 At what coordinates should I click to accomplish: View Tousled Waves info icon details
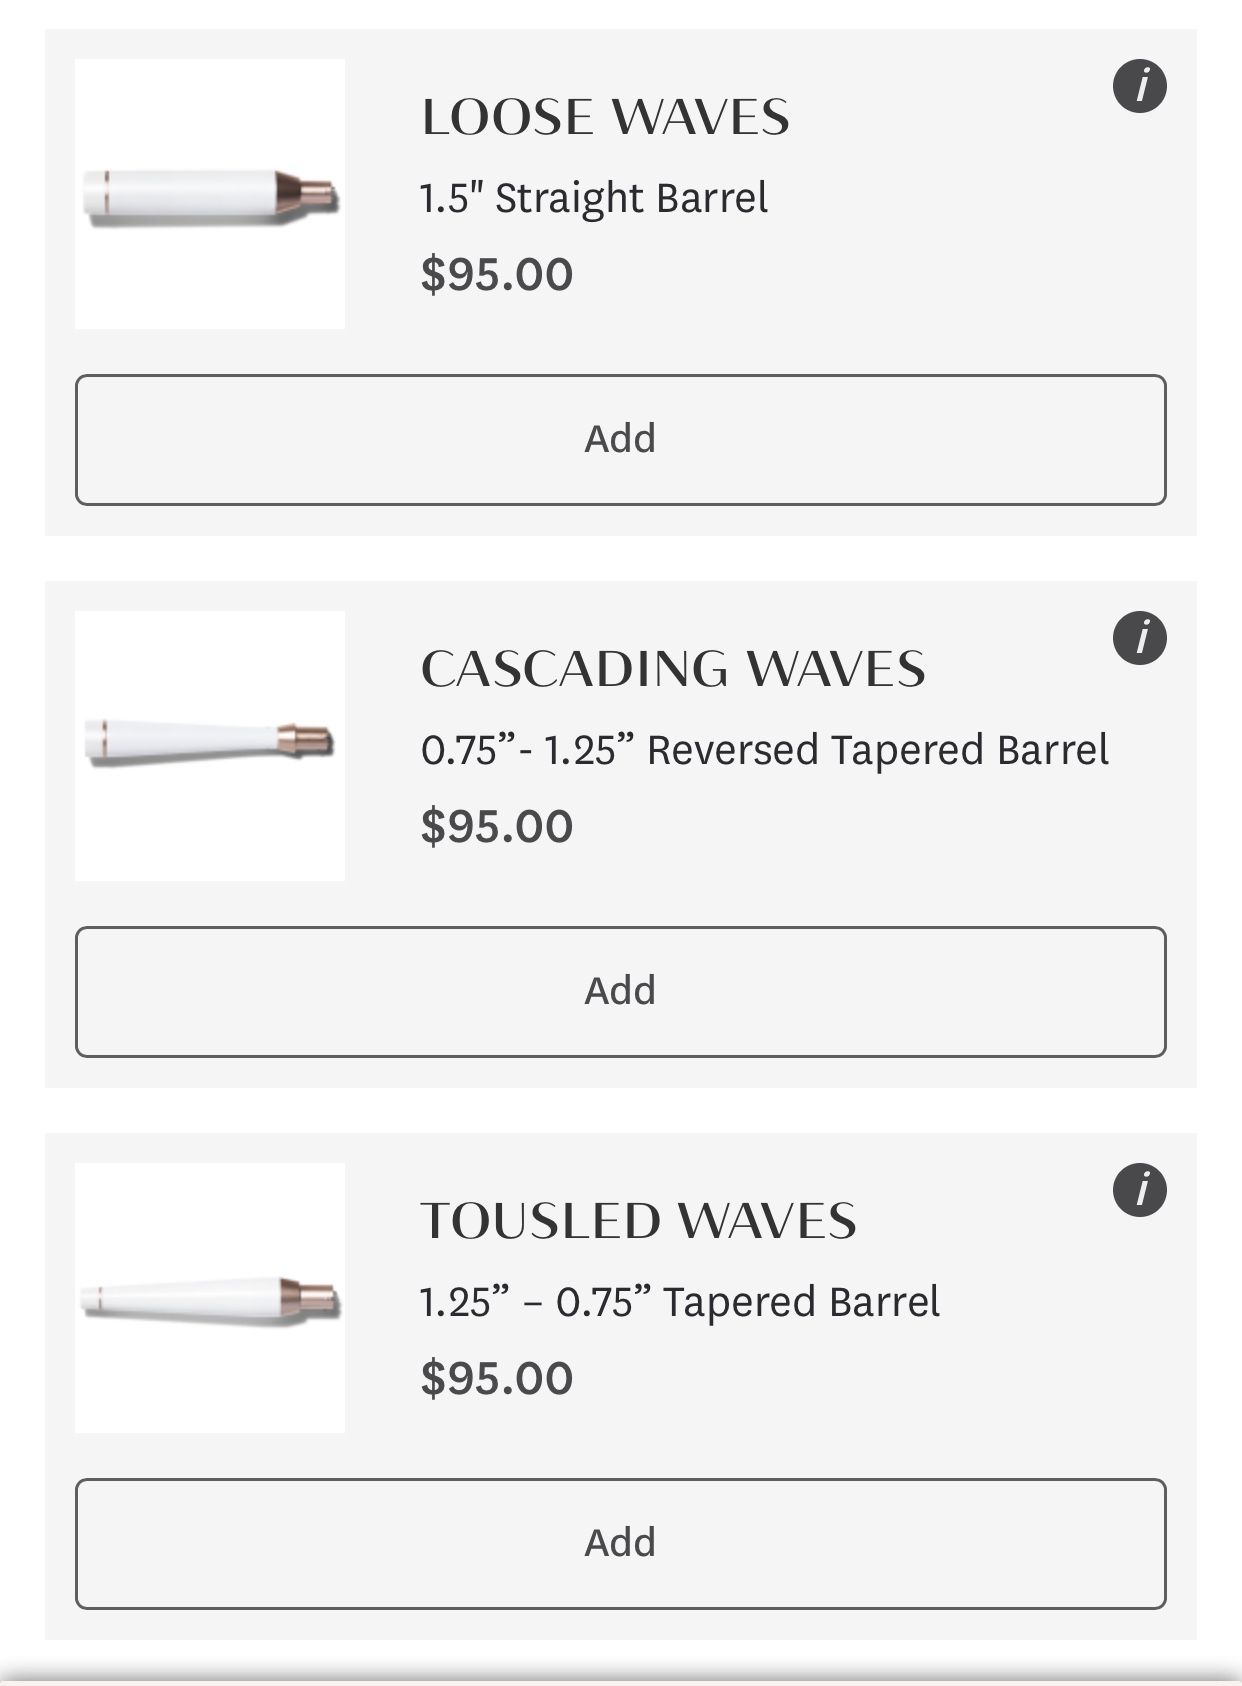click(x=1140, y=1190)
